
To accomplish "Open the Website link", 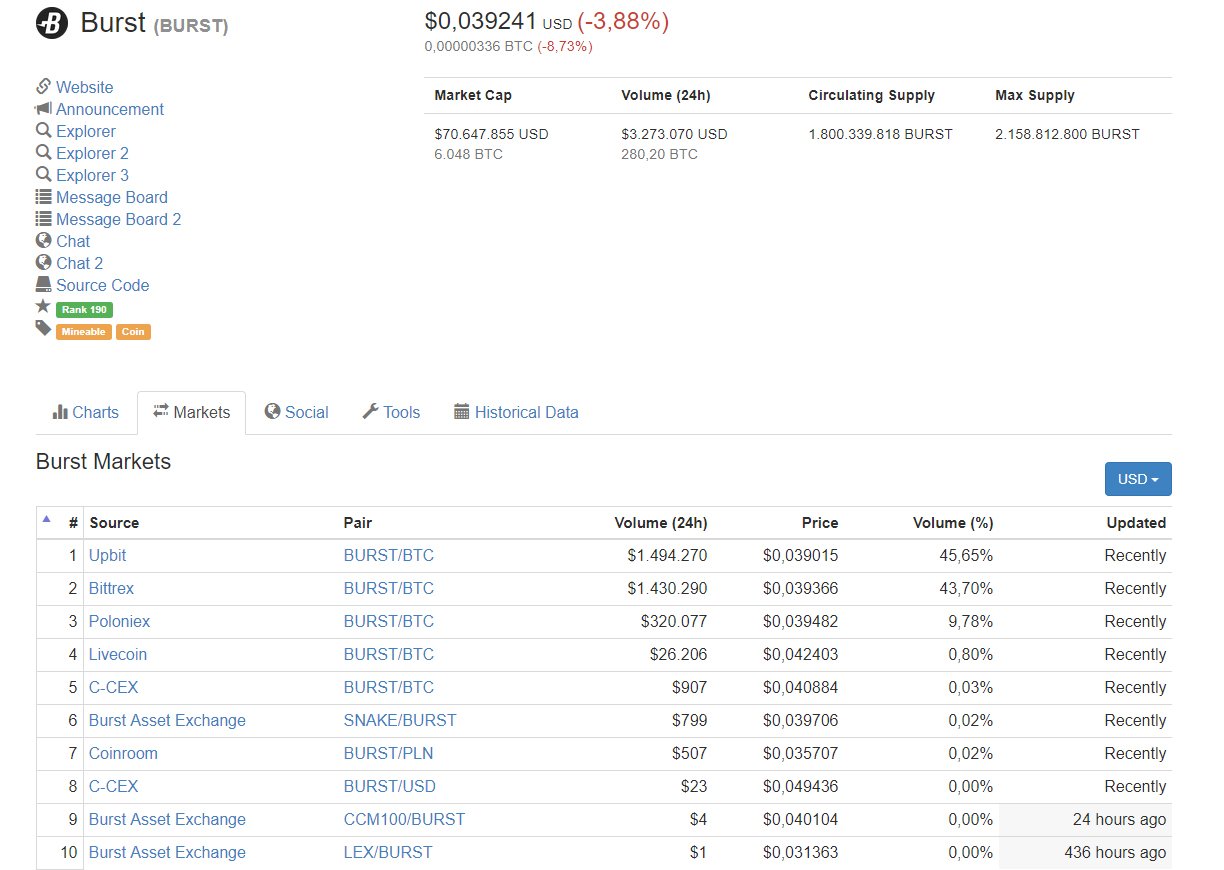I will pos(85,87).
